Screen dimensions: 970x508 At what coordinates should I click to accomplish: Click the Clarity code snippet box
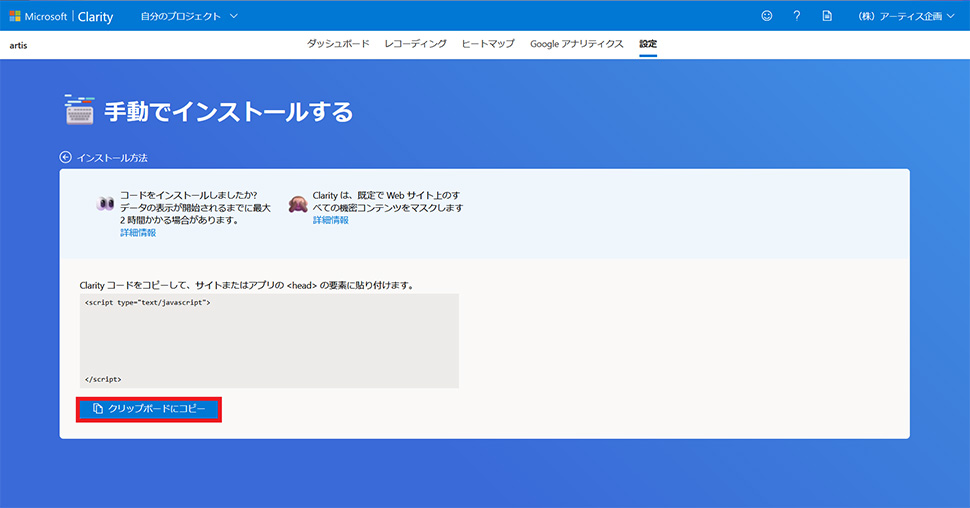(x=269, y=341)
